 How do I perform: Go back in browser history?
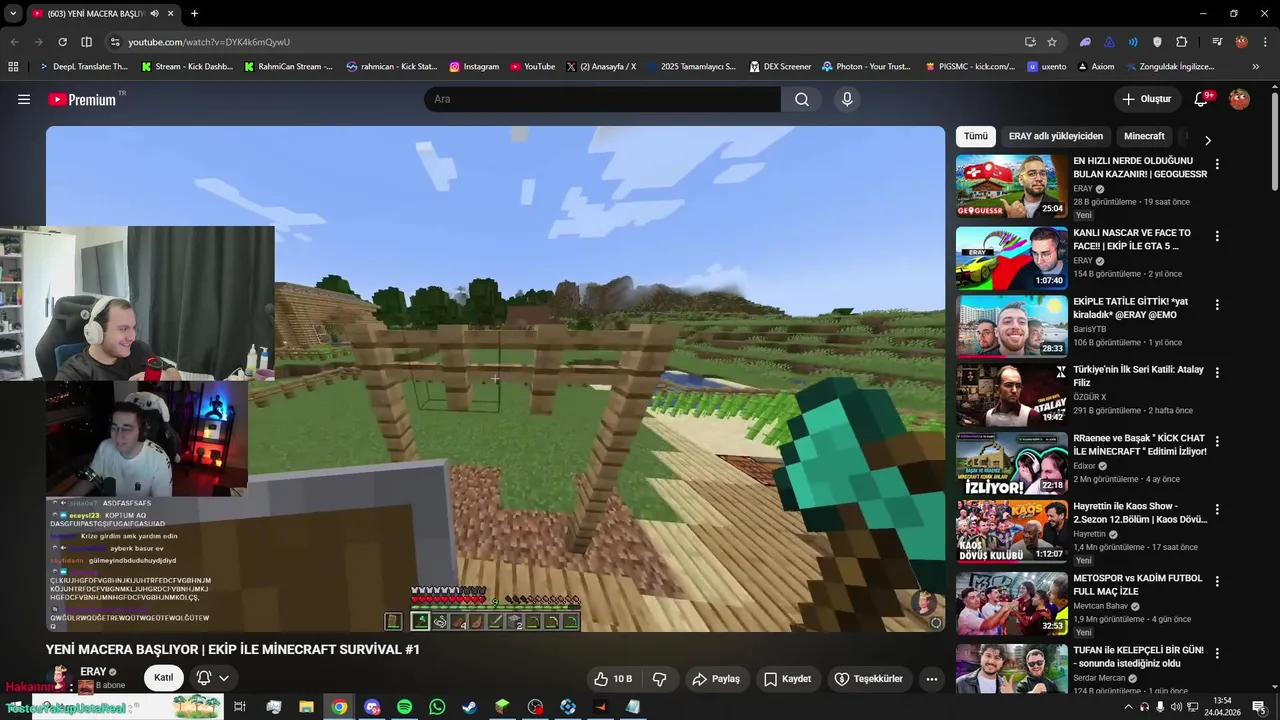(14, 42)
